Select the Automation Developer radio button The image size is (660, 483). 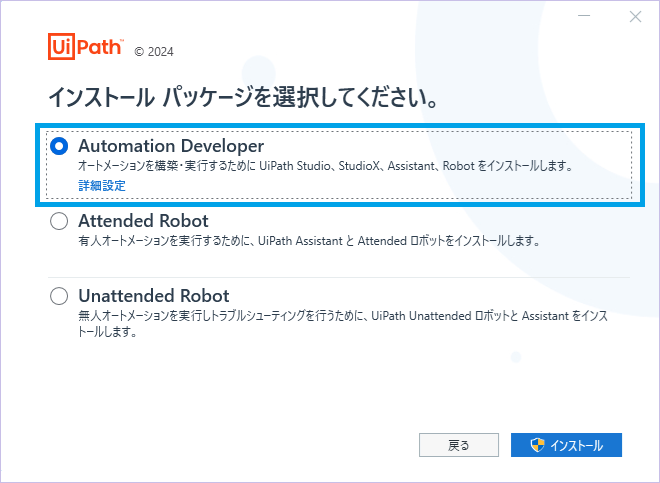point(59,147)
